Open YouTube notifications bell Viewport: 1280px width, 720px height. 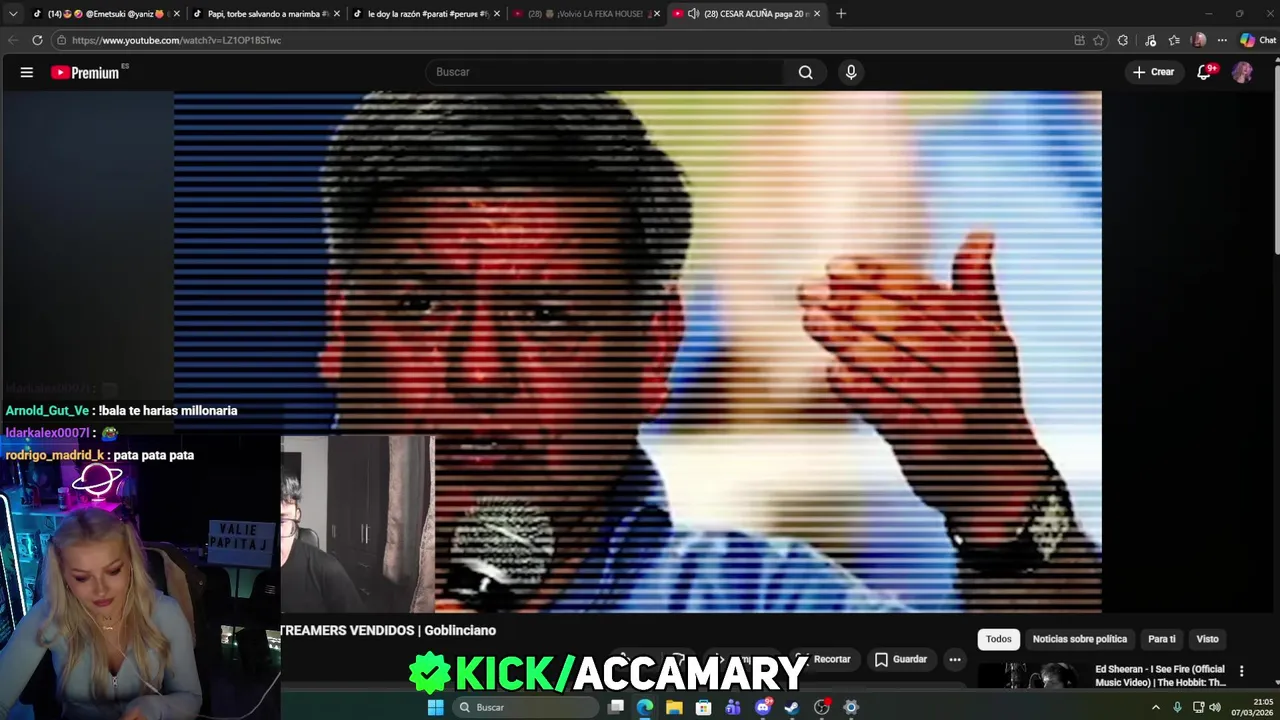coord(1205,72)
